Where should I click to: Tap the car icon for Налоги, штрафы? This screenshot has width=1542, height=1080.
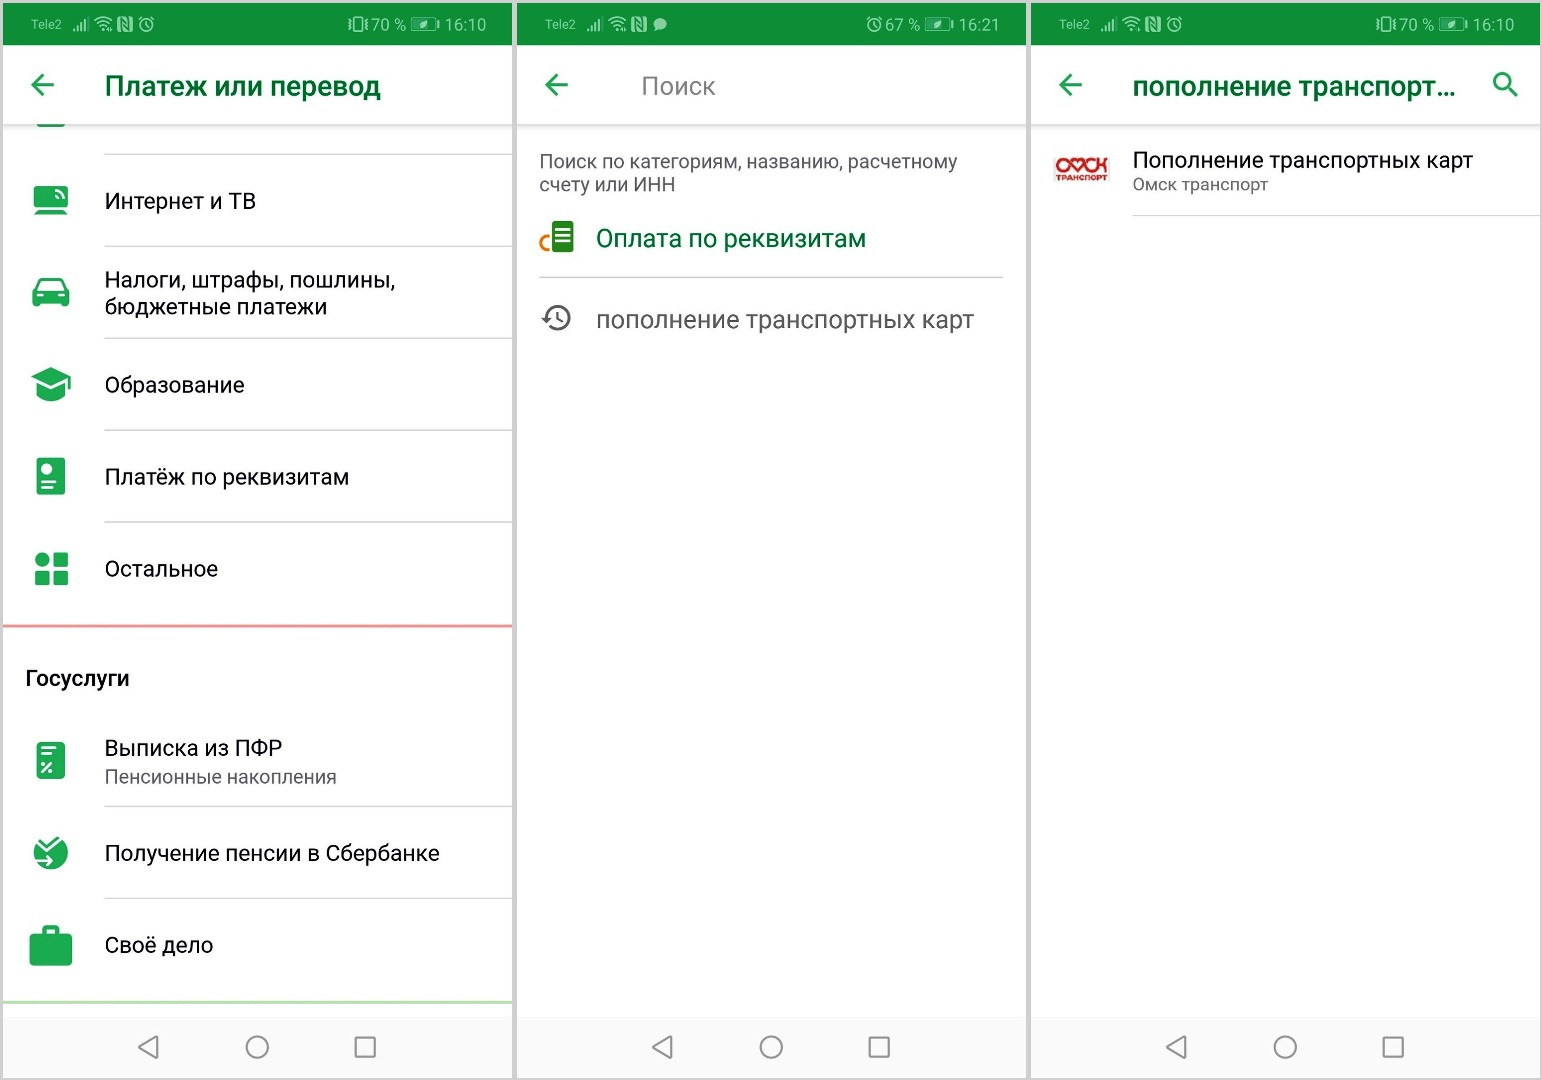pyautogui.click(x=51, y=293)
